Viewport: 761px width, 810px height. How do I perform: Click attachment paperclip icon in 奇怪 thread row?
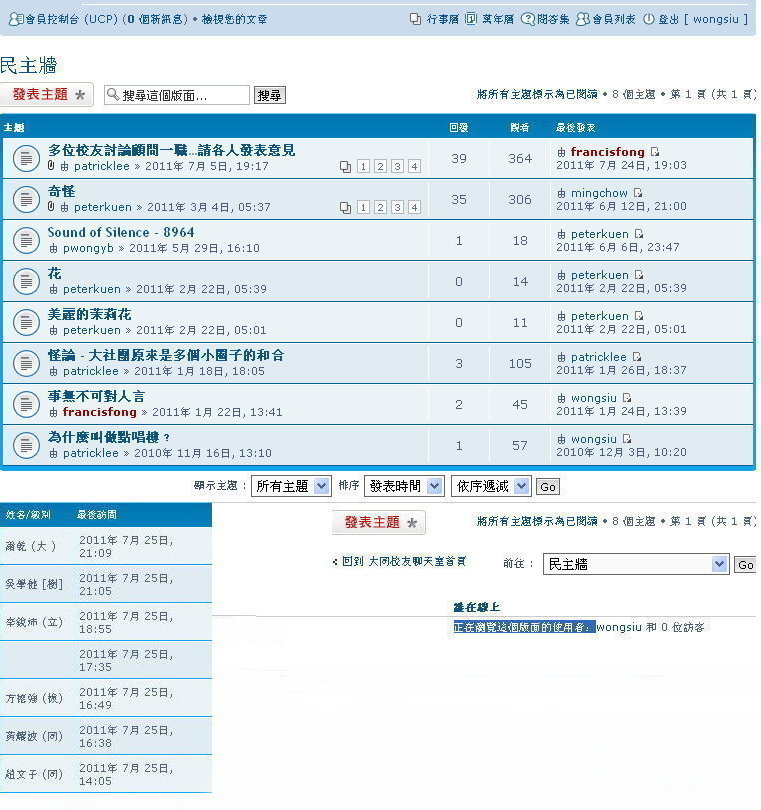51,207
